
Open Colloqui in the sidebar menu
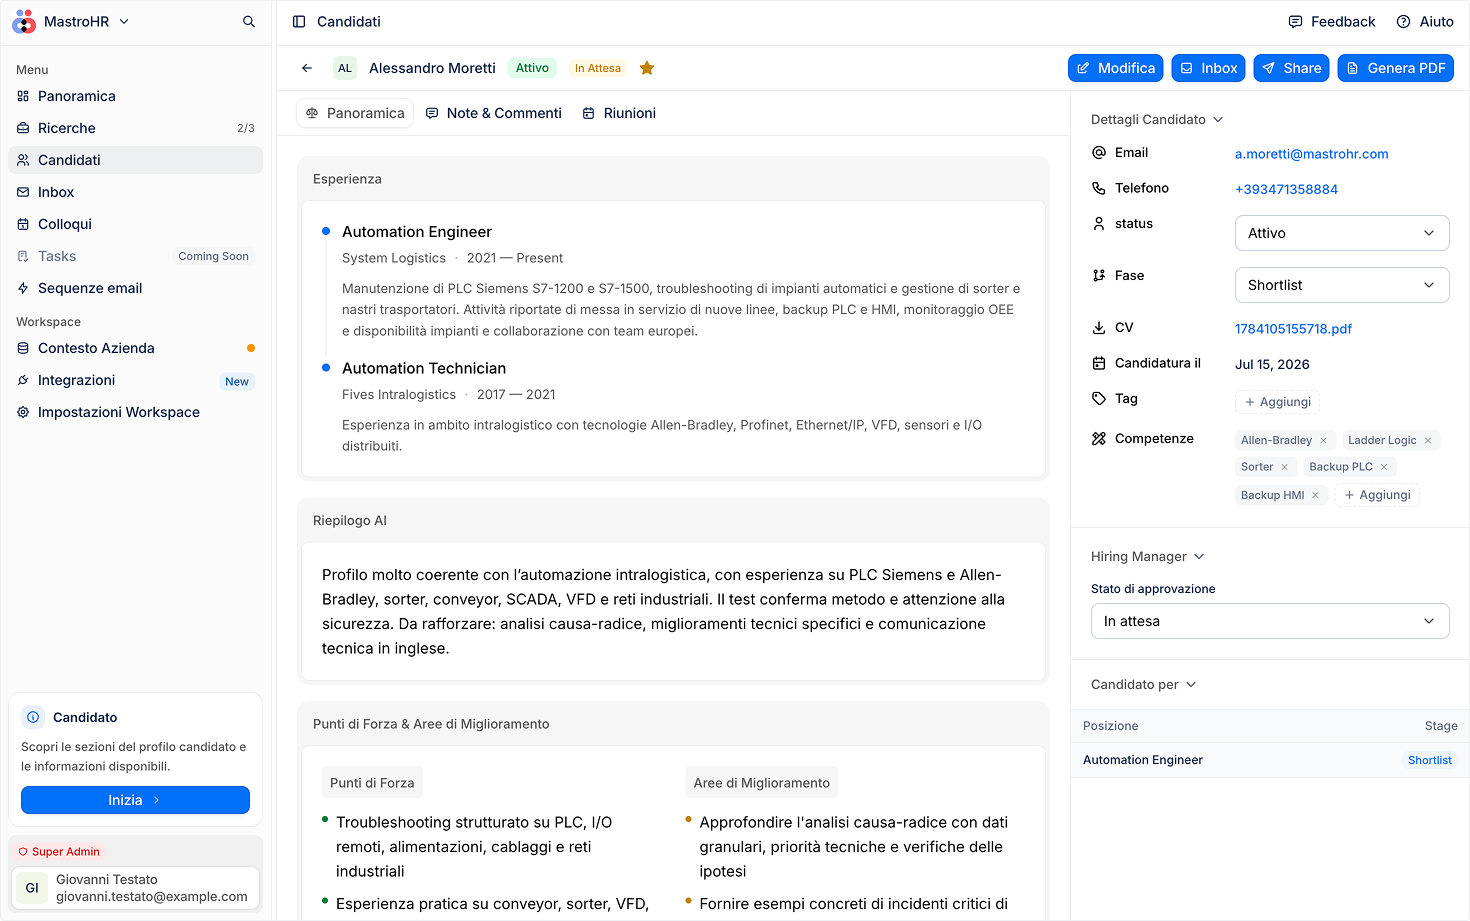click(135, 224)
